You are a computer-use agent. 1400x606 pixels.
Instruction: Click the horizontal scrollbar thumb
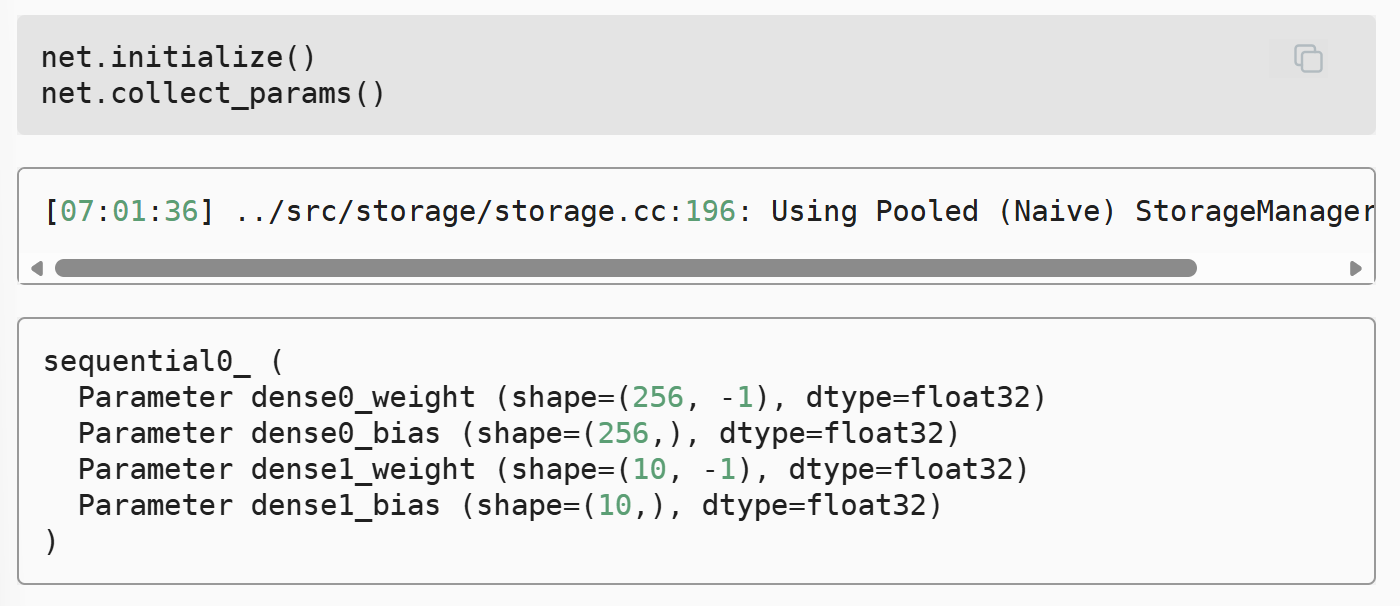tap(625, 268)
